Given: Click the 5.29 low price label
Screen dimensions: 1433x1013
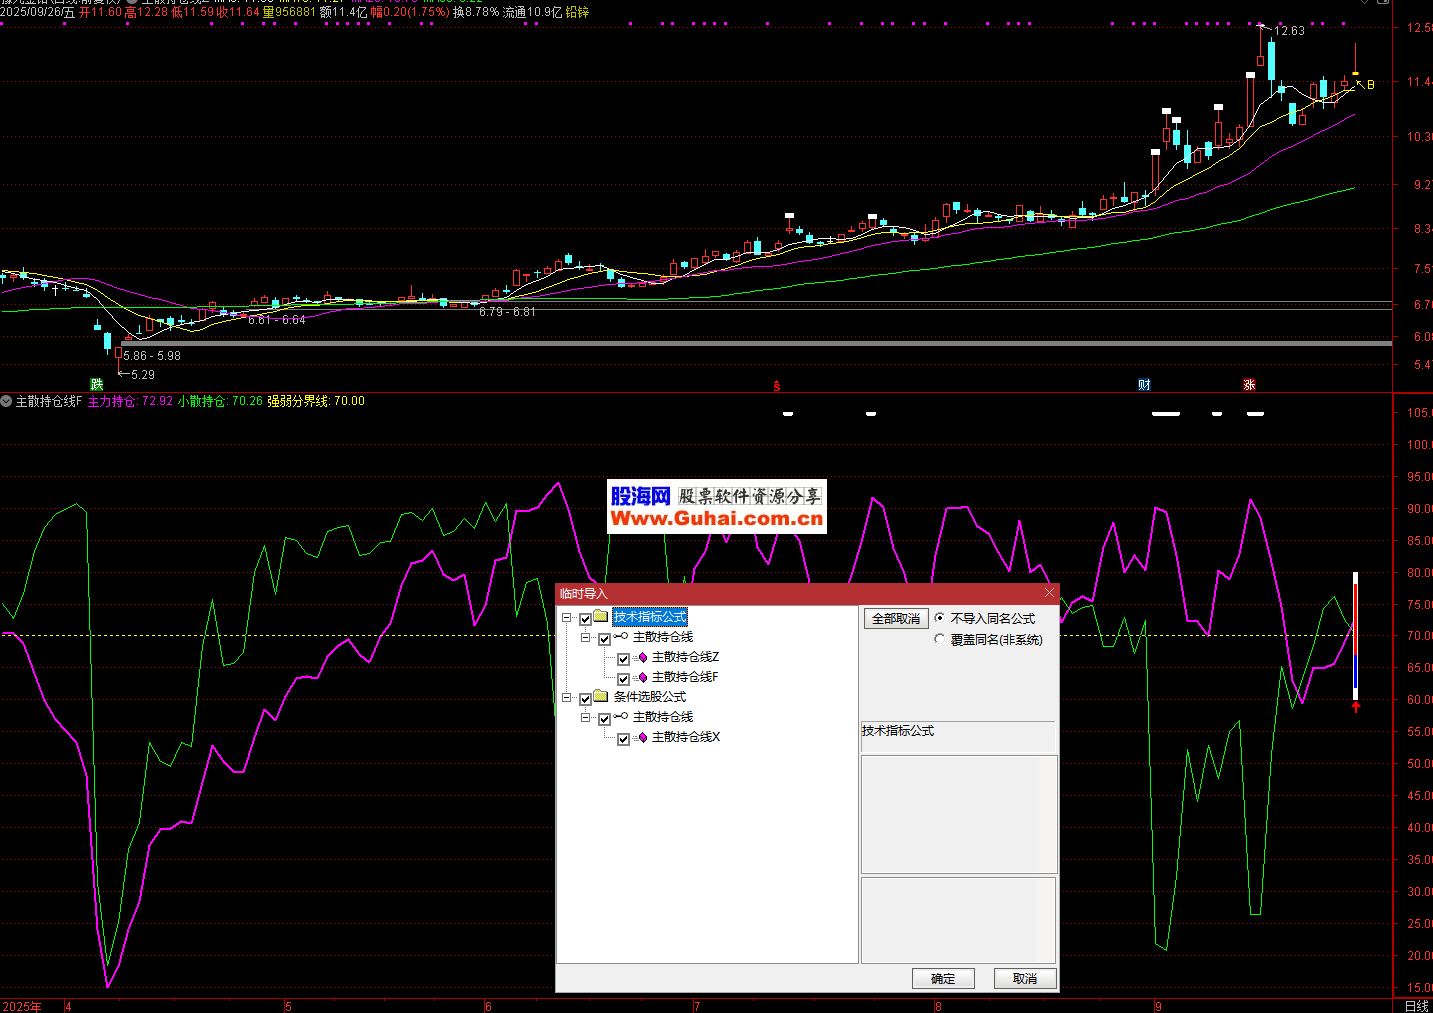Looking at the screenshot, I should click(143, 375).
